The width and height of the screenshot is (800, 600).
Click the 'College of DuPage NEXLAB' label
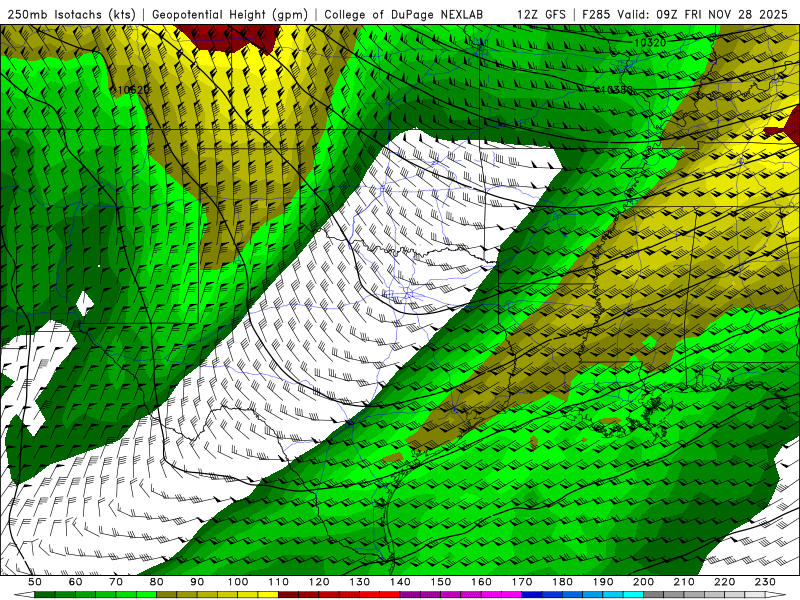tap(404, 14)
